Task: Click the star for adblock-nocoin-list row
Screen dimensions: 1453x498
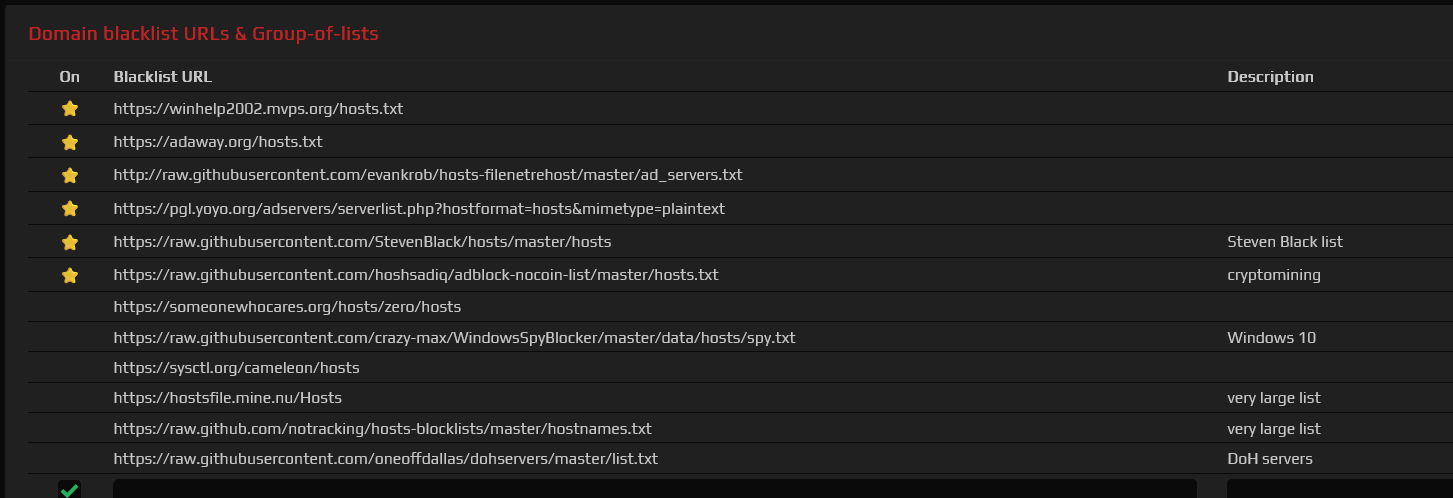Action: pyautogui.click(x=70, y=275)
